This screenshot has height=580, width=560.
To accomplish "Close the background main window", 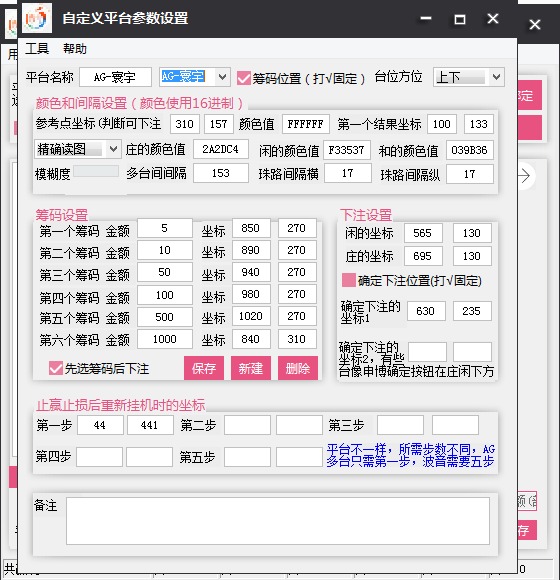I will 535,25.
